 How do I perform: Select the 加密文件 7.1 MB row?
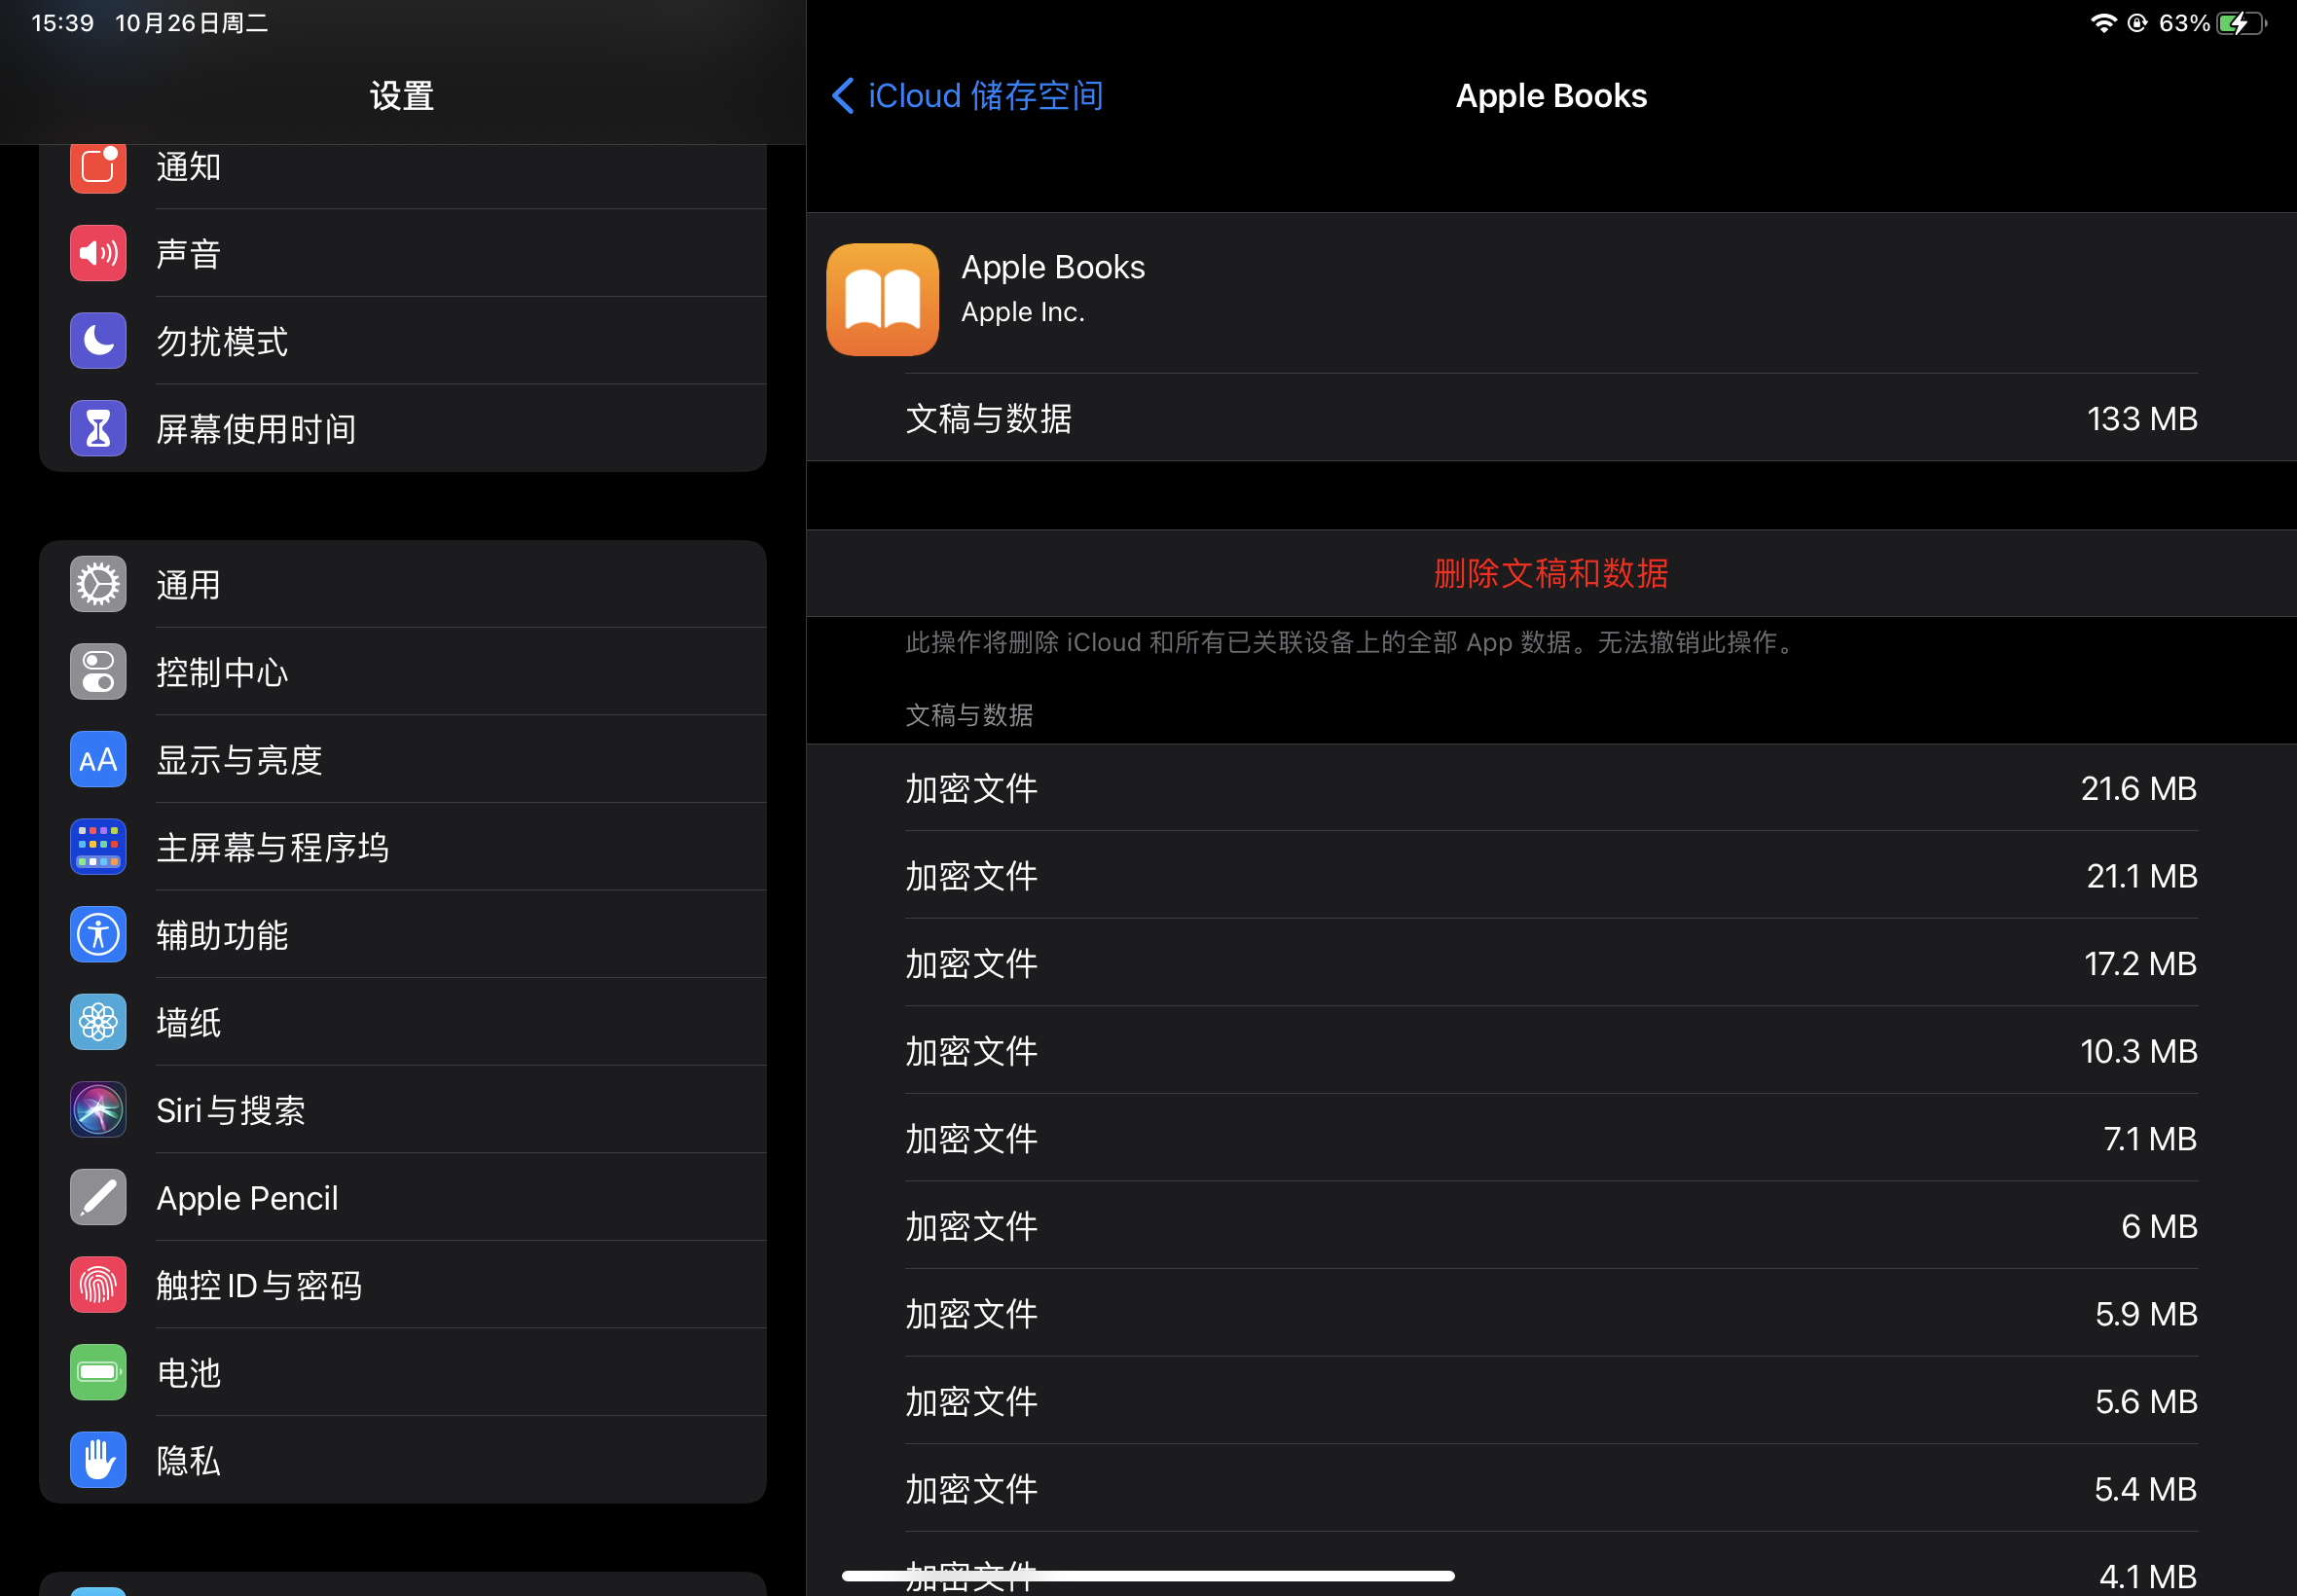point(1551,1138)
